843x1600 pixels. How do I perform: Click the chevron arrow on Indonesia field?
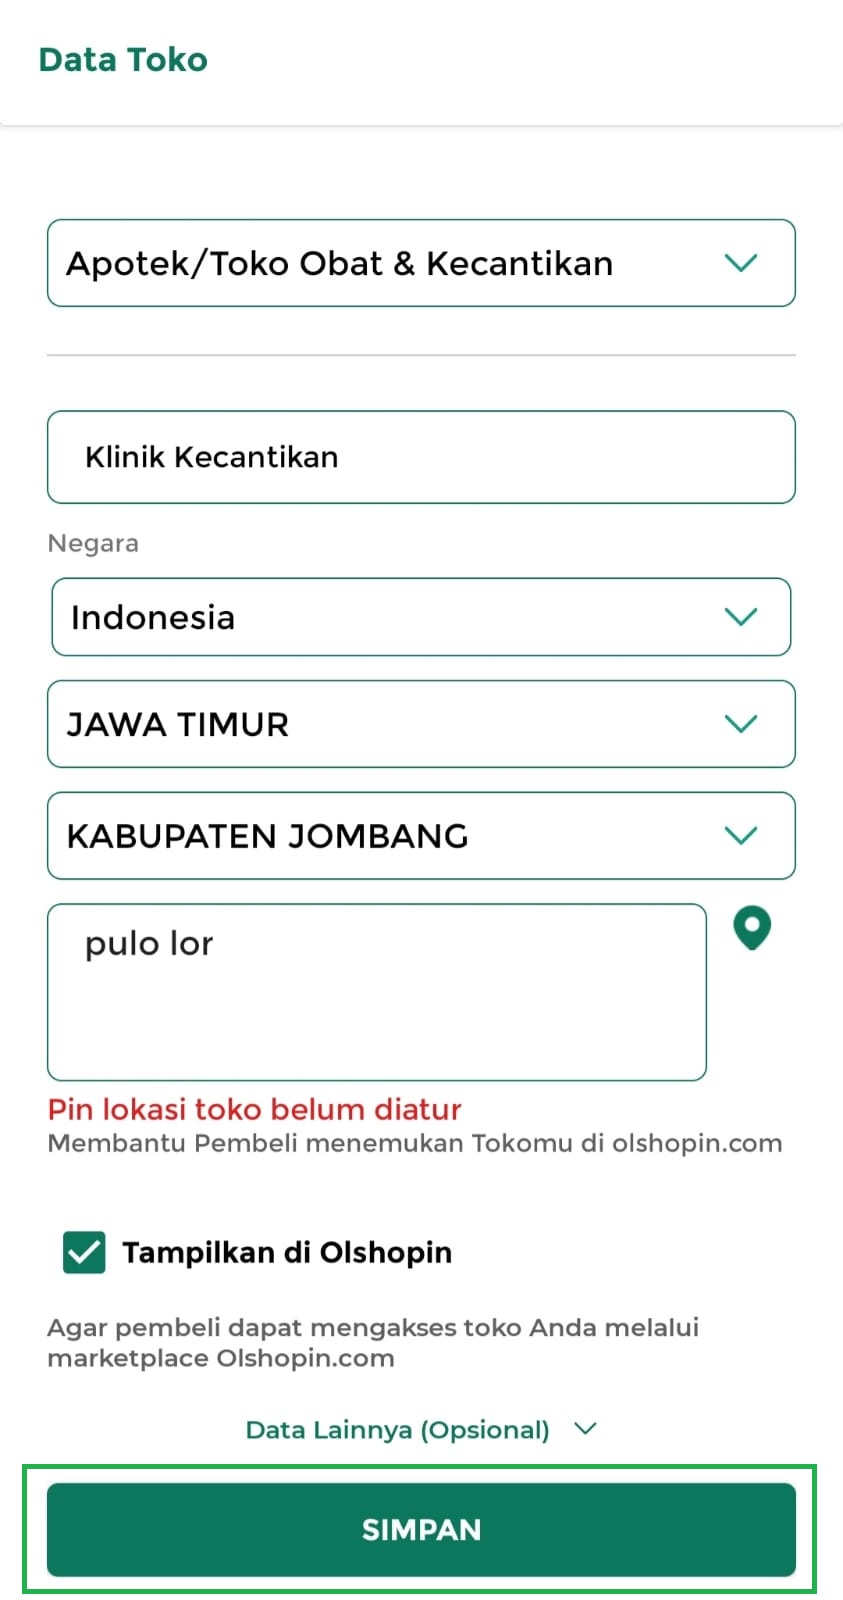point(740,617)
